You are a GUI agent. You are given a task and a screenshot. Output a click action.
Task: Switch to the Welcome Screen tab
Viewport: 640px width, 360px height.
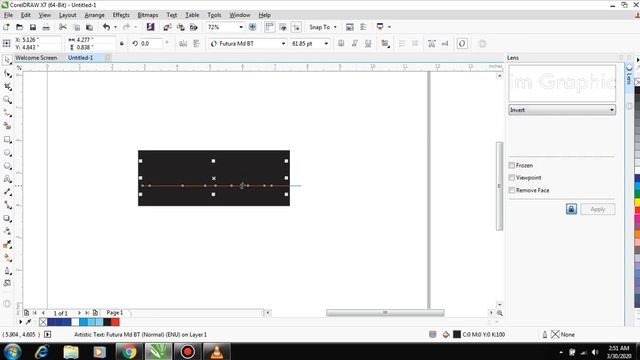(36, 58)
